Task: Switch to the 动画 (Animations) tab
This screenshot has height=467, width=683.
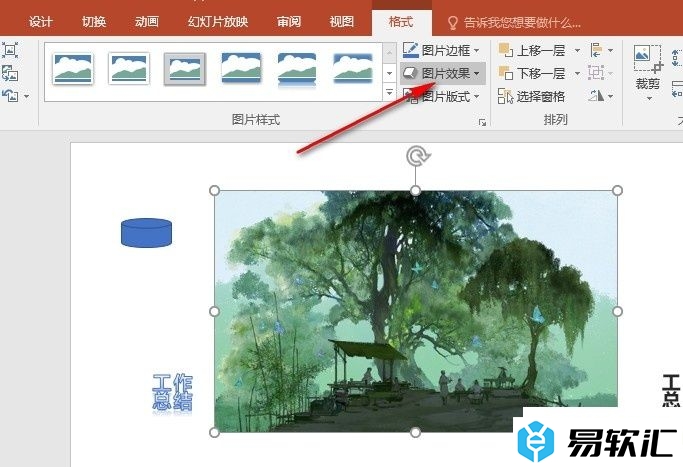Action: pos(146,21)
